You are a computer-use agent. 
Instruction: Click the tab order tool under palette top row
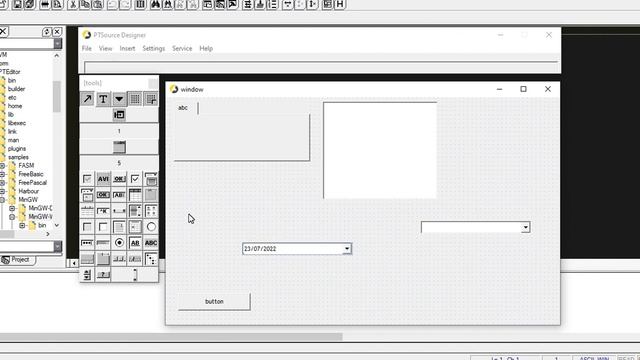click(119, 115)
